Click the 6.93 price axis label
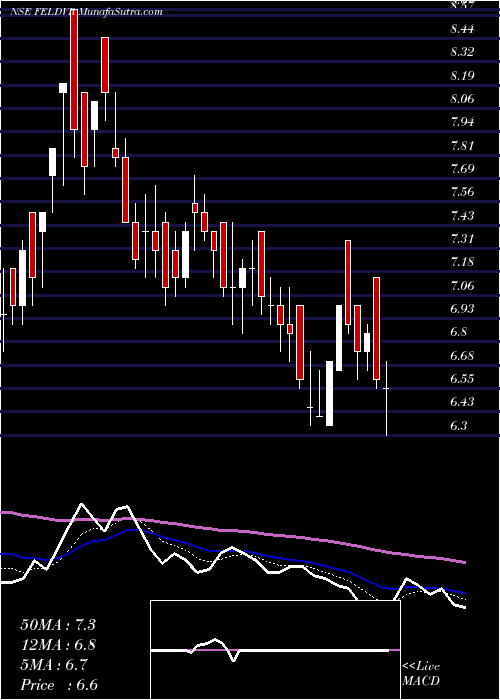The image size is (500, 700). click(462, 308)
